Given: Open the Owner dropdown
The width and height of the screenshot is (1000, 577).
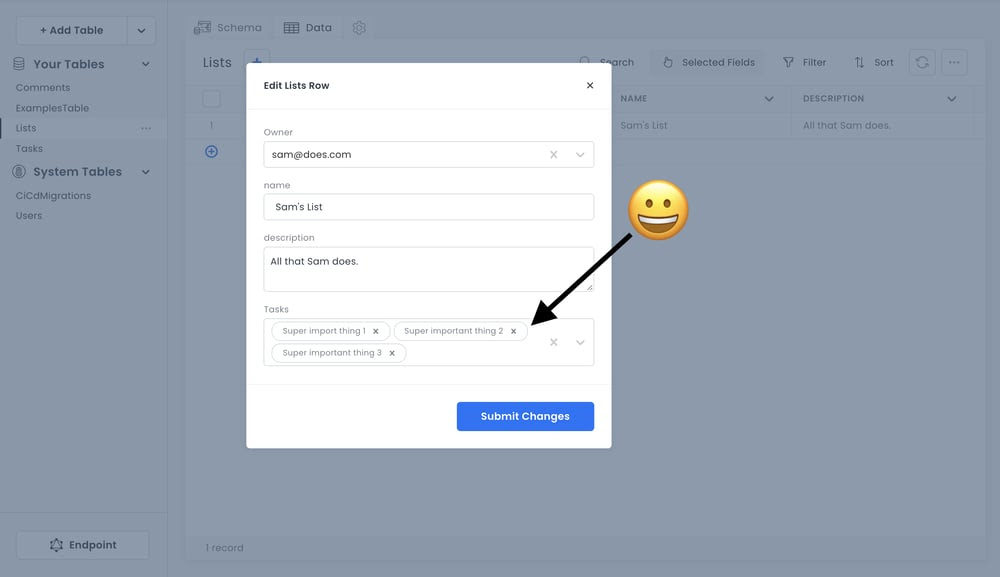Looking at the screenshot, I should click(x=580, y=155).
